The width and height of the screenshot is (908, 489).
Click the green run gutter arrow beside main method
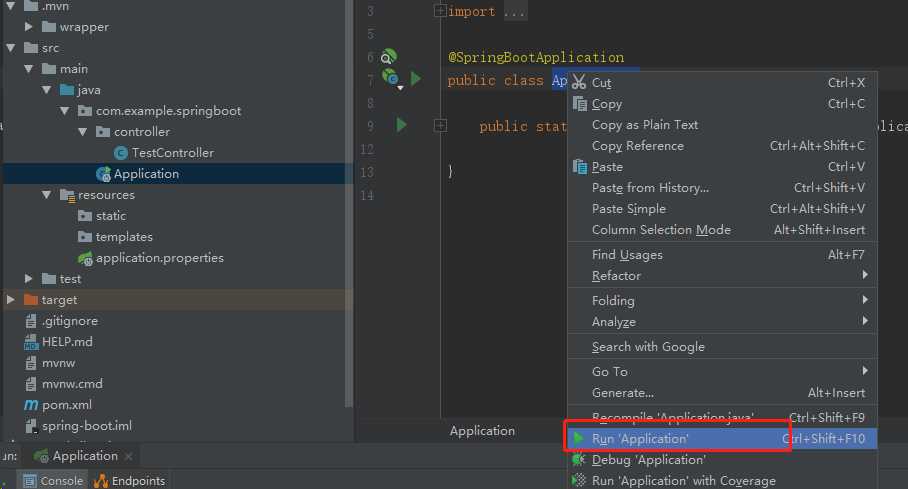pyautogui.click(x=402, y=125)
